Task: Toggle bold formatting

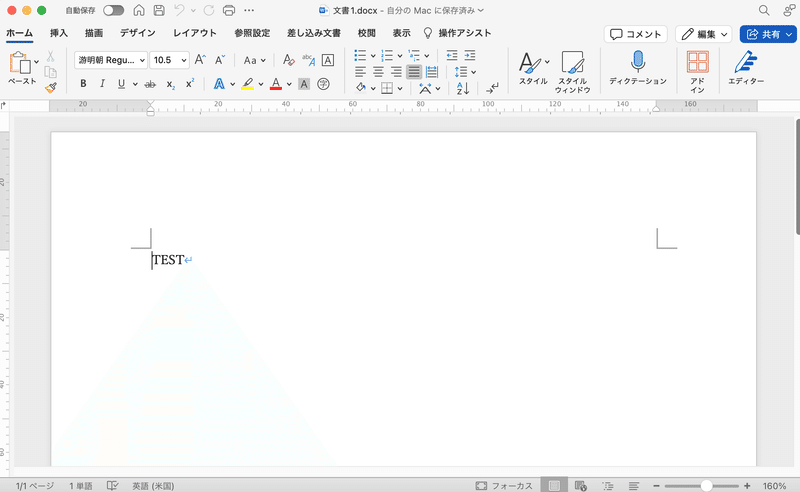Action: tap(83, 84)
